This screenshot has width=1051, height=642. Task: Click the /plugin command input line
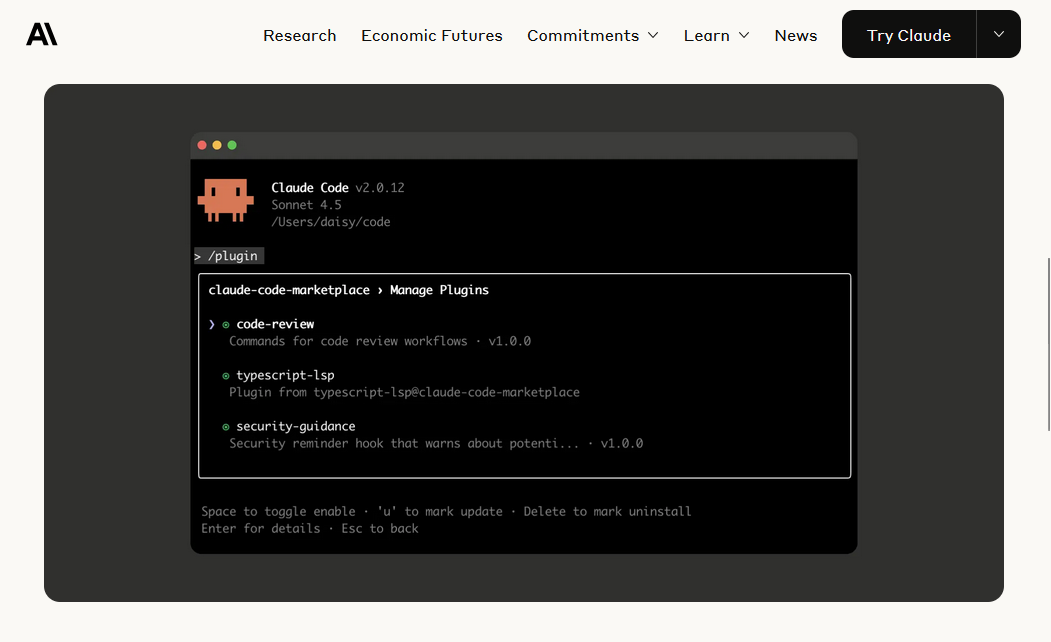pyautogui.click(x=229, y=256)
